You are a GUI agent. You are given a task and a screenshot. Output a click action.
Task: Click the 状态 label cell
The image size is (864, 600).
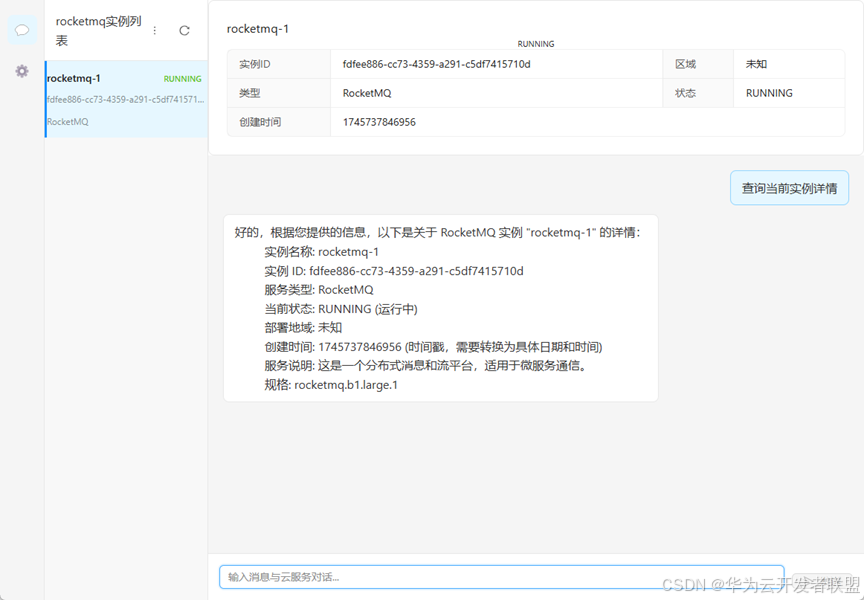[698, 93]
